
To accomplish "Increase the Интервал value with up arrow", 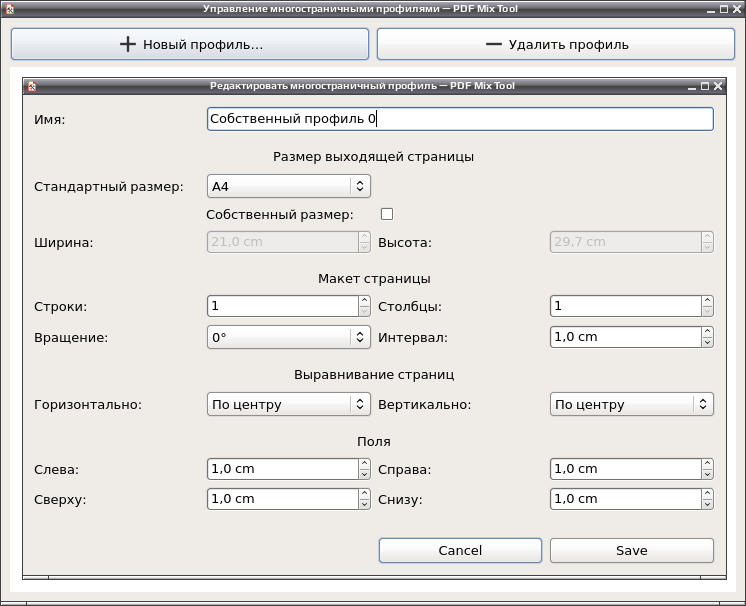I will pyautogui.click(x=707, y=332).
